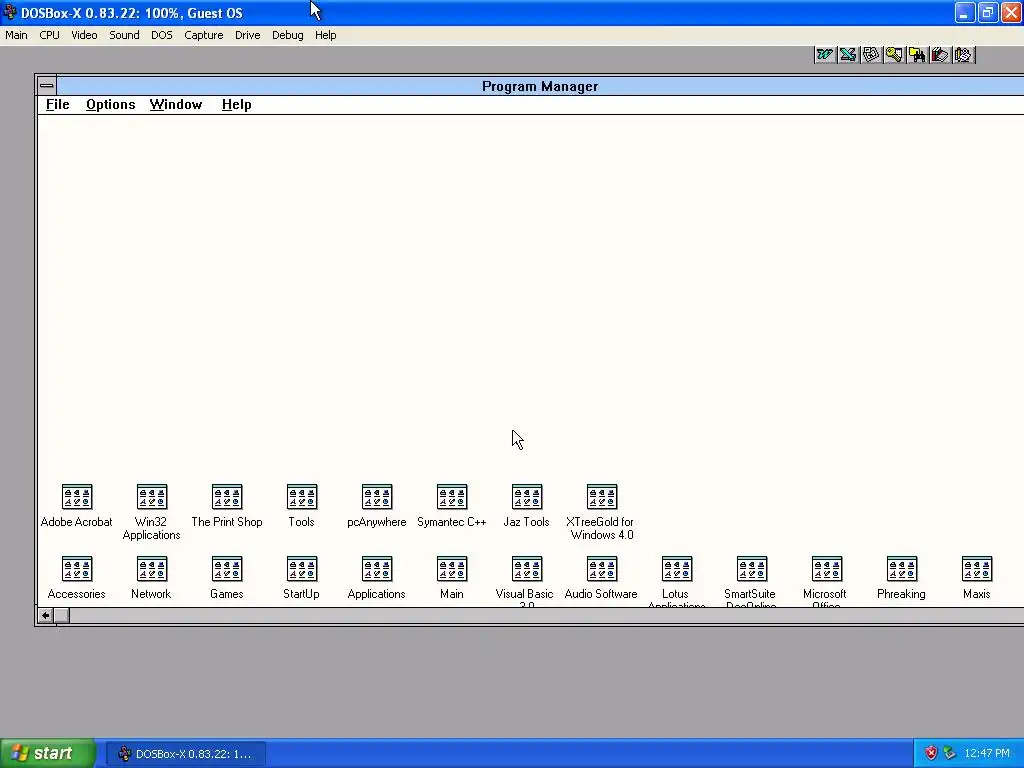
Task: Click the books icon on Office toolbar
Action: pos(940,55)
